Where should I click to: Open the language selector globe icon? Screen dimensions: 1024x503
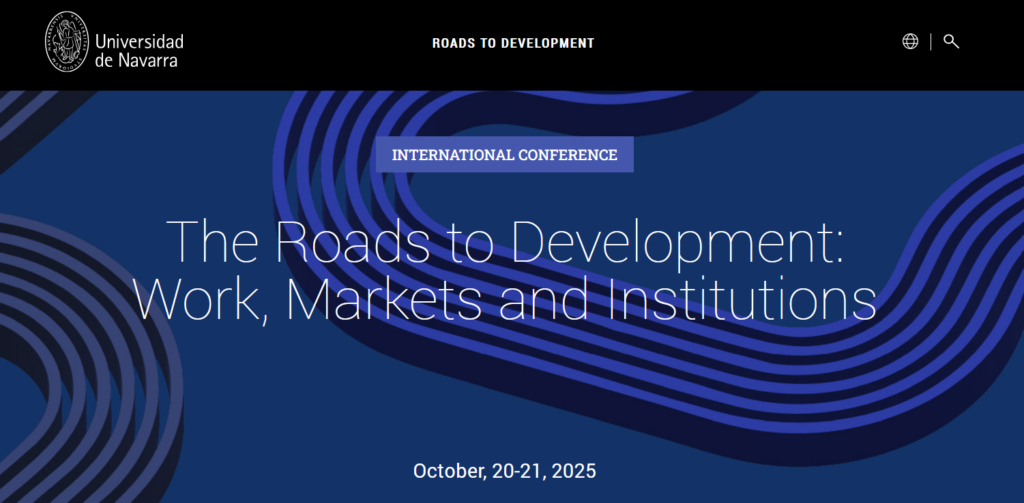point(910,42)
